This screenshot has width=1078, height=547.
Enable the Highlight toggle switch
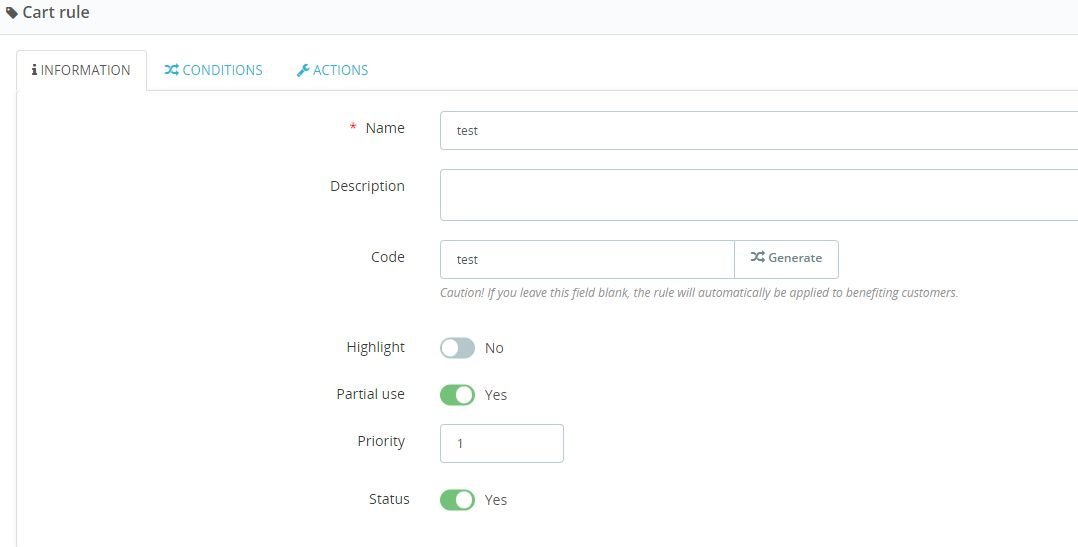point(457,348)
